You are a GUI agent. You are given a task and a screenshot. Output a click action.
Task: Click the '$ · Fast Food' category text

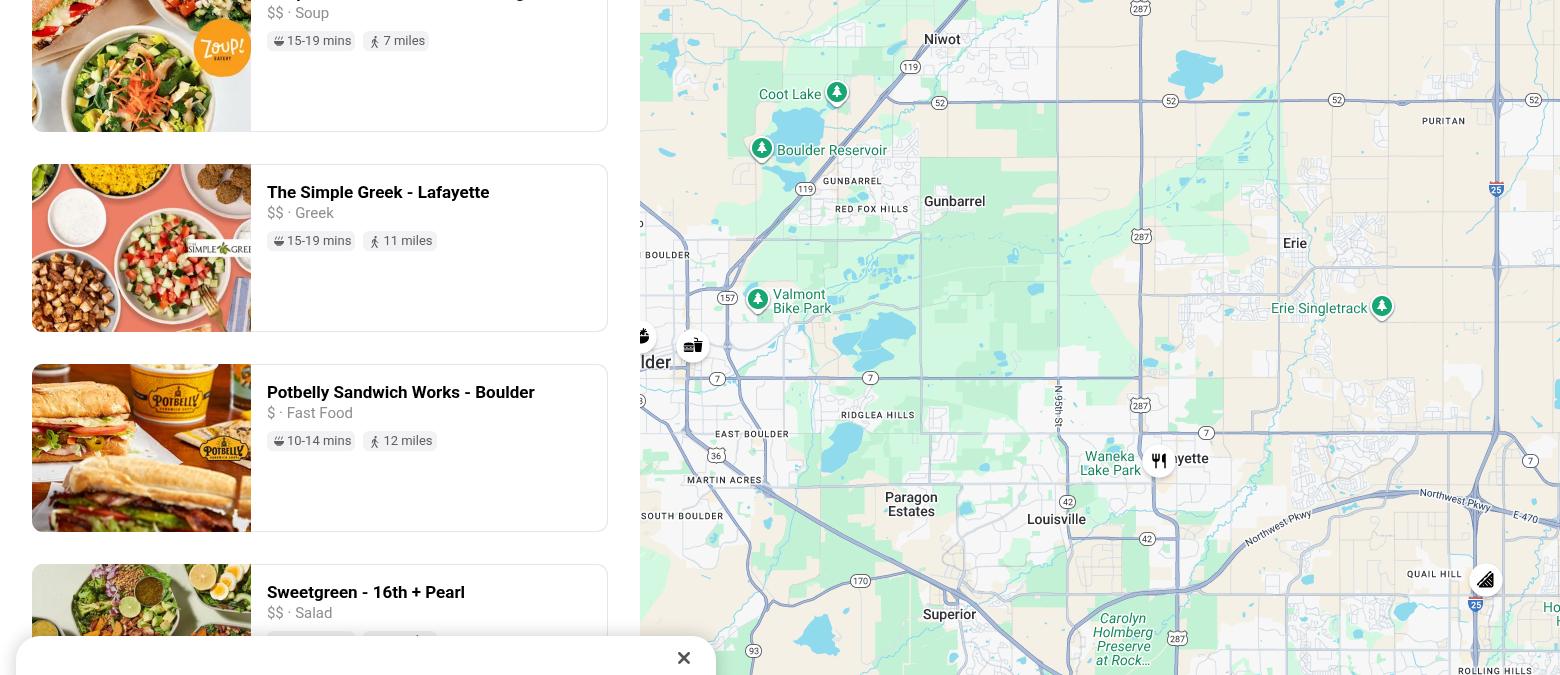pos(310,413)
